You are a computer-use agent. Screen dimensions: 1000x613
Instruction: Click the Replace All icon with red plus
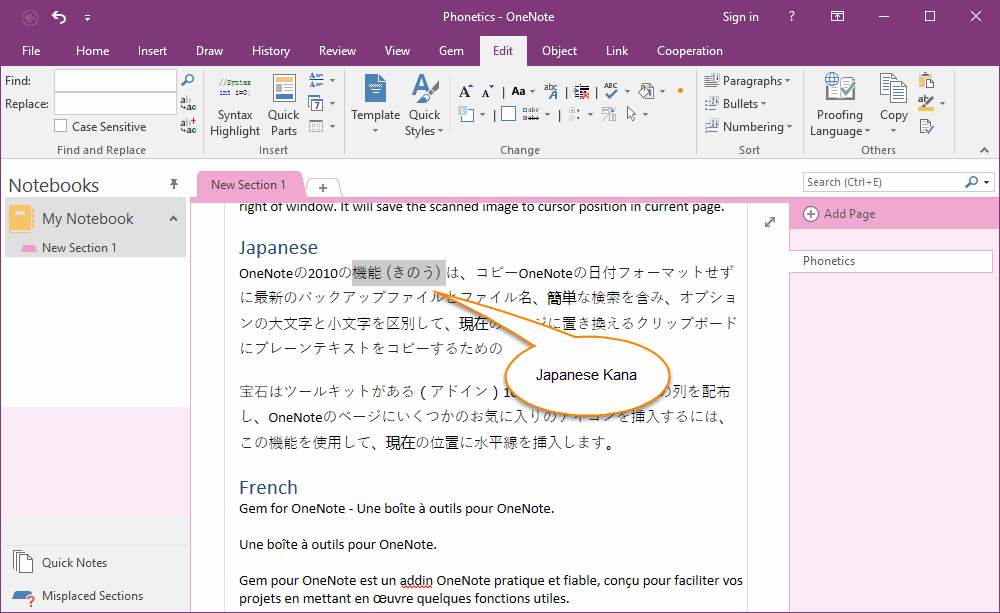click(188, 126)
